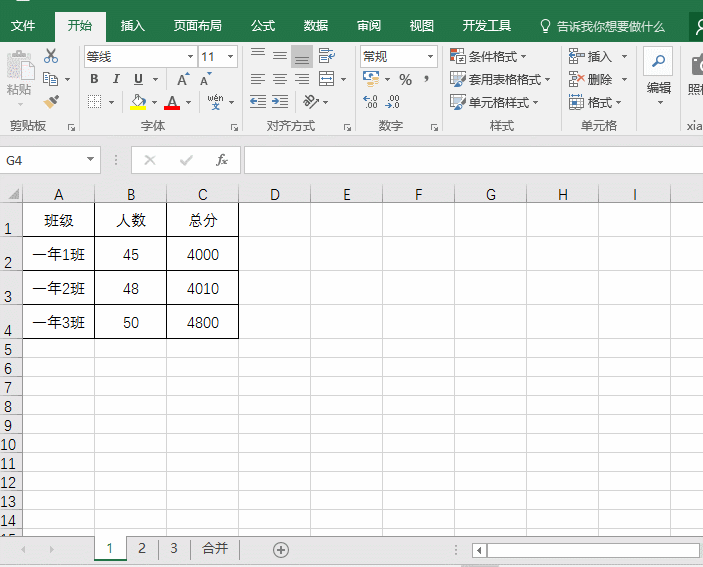Click 告诉我你想要做什么 search box
The width and height of the screenshot is (703, 567).
[603, 26]
